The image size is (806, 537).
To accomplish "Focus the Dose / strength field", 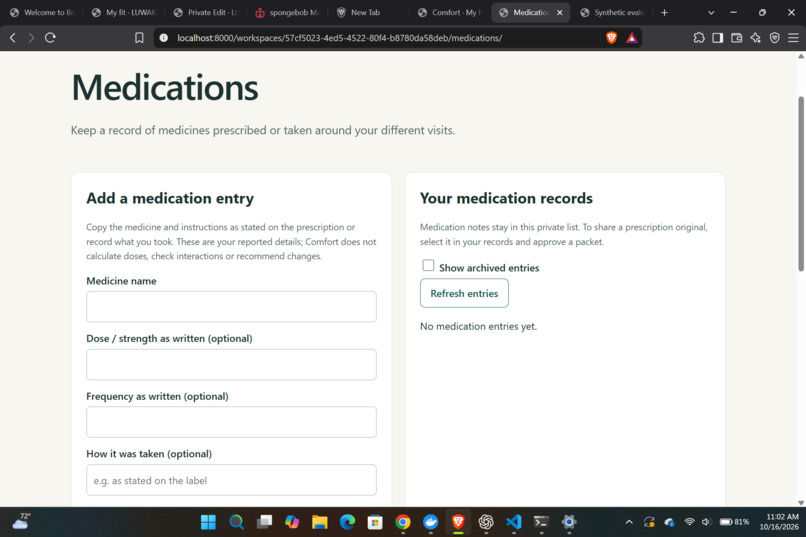I will pyautogui.click(x=231, y=364).
